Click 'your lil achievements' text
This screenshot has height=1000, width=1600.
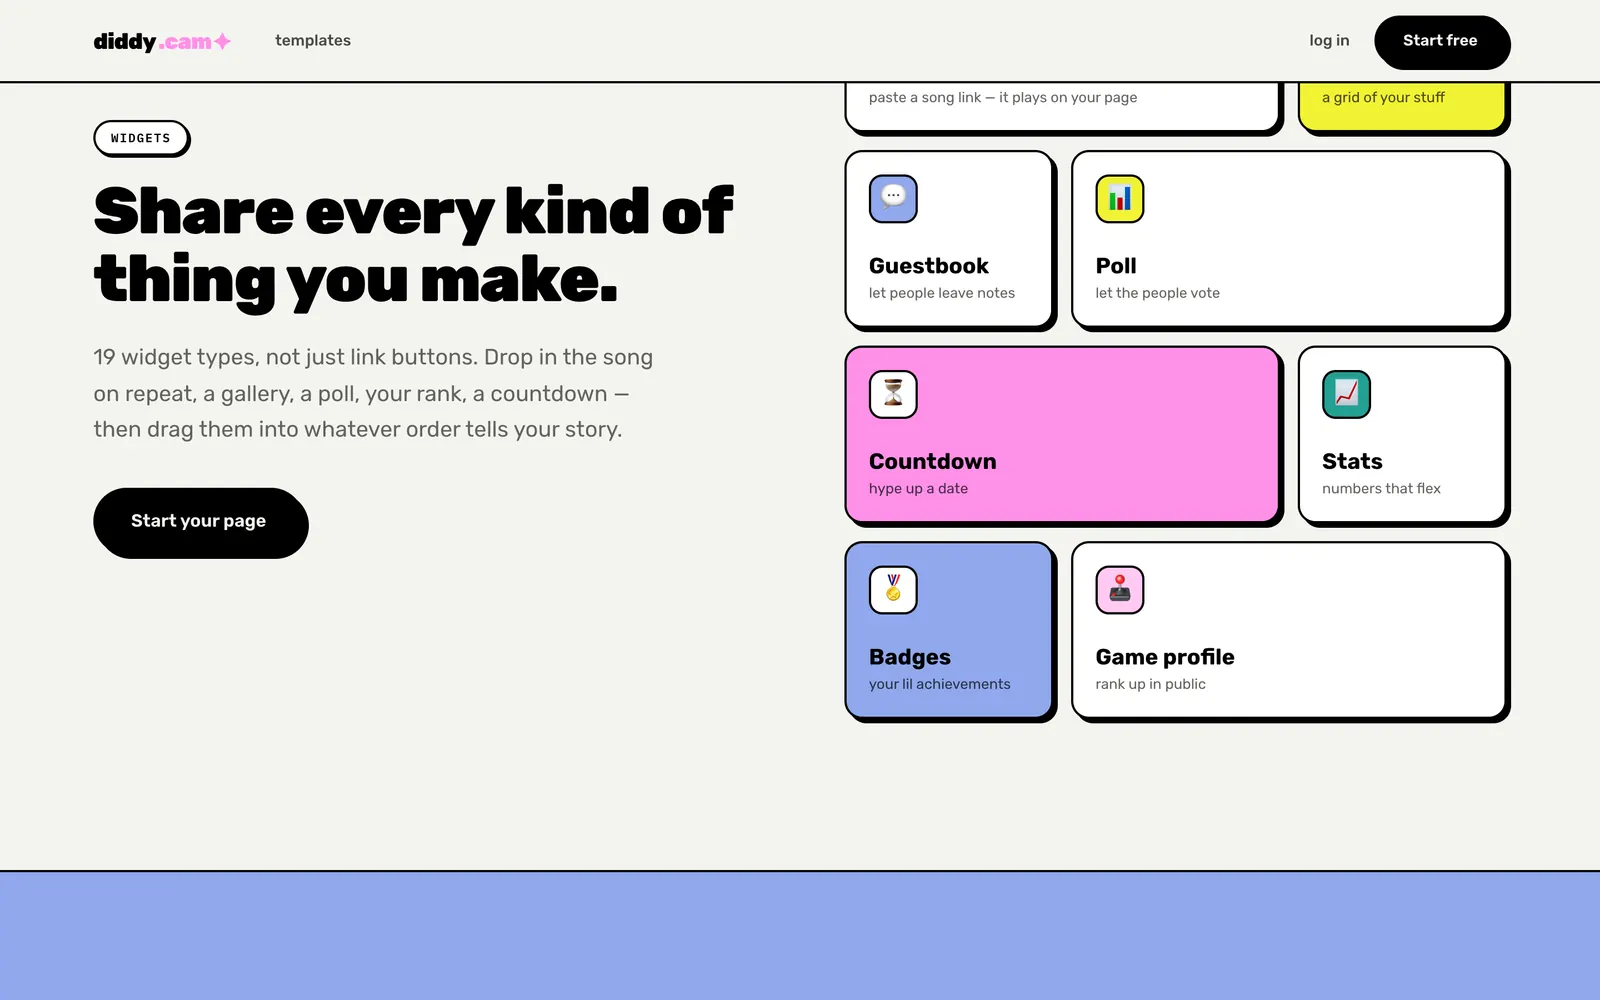(939, 684)
